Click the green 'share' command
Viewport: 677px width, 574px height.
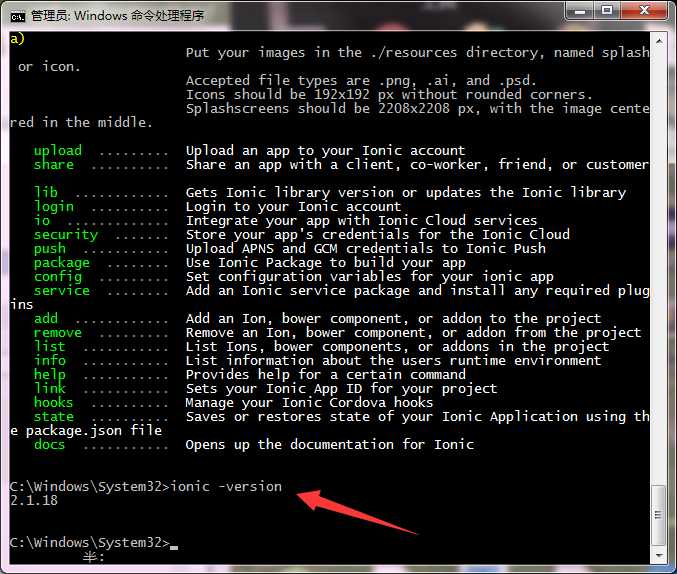[54, 165]
